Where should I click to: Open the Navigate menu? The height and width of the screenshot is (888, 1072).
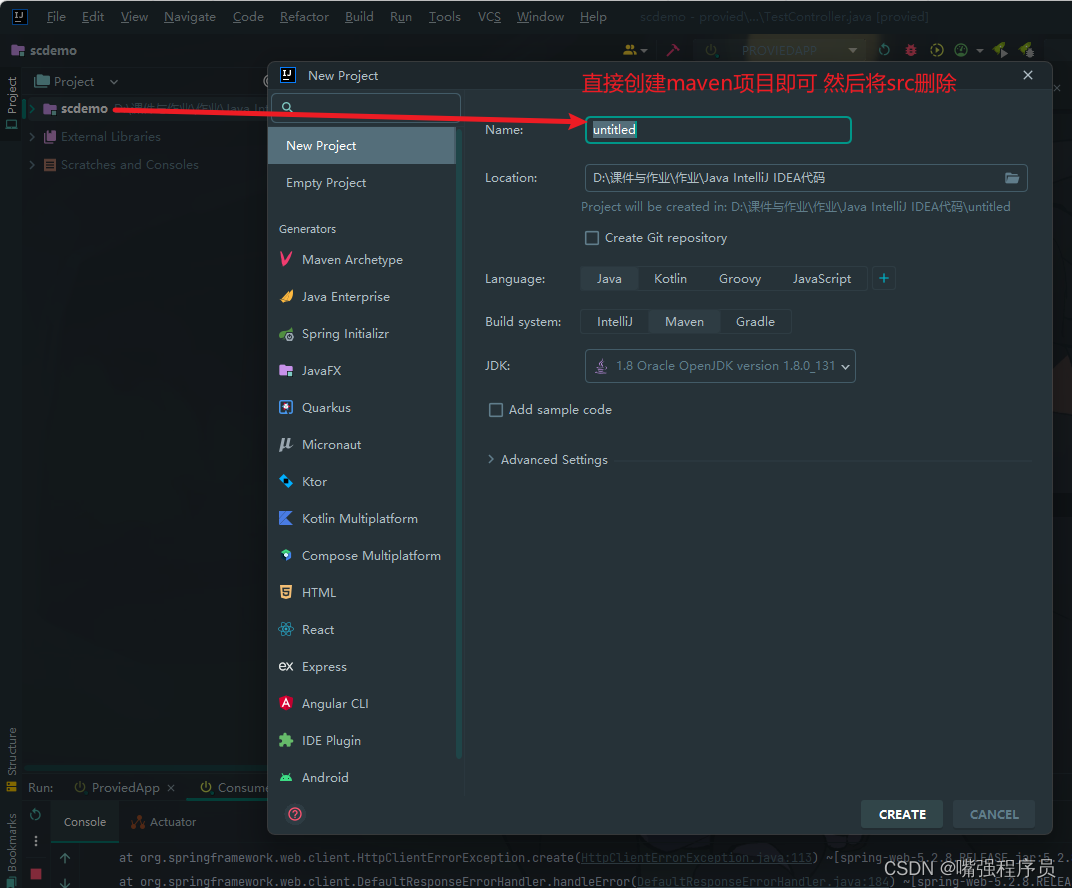tap(190, 16)
